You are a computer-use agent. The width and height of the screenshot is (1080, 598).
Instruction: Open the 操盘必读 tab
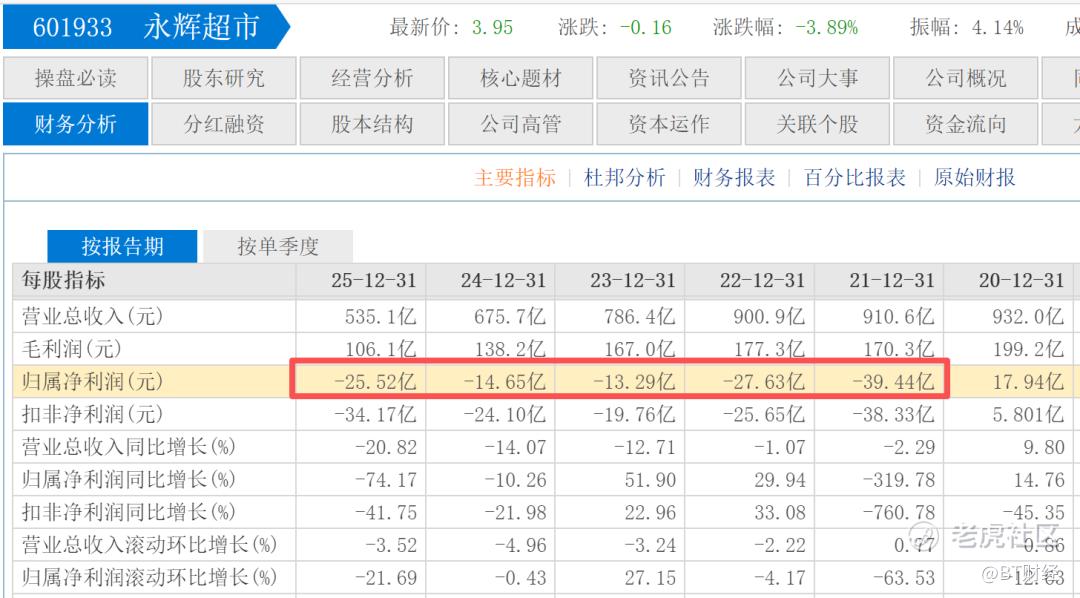75,78
